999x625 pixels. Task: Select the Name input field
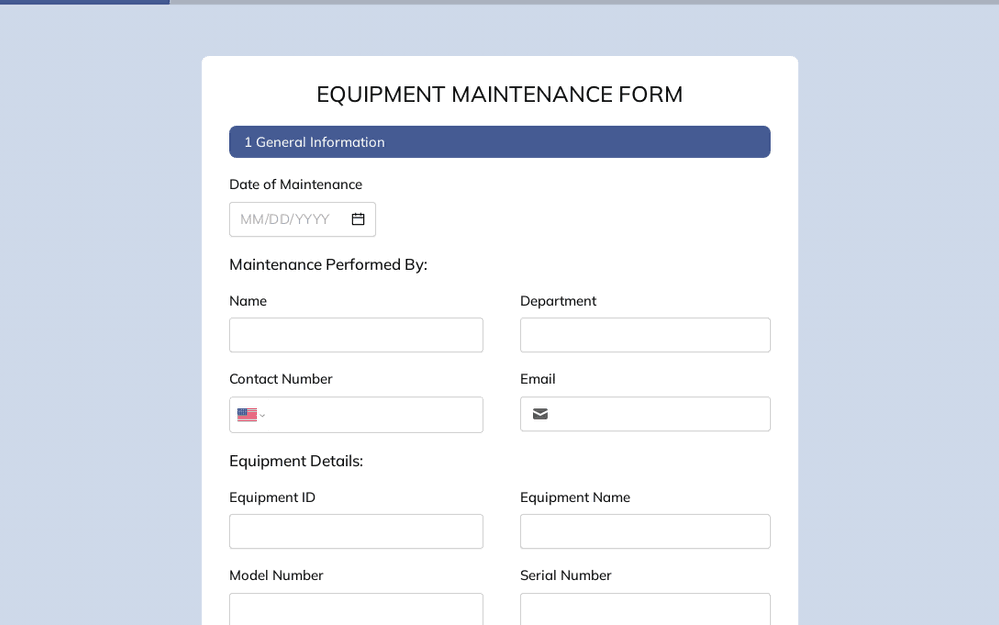click(x=356, y=335)
